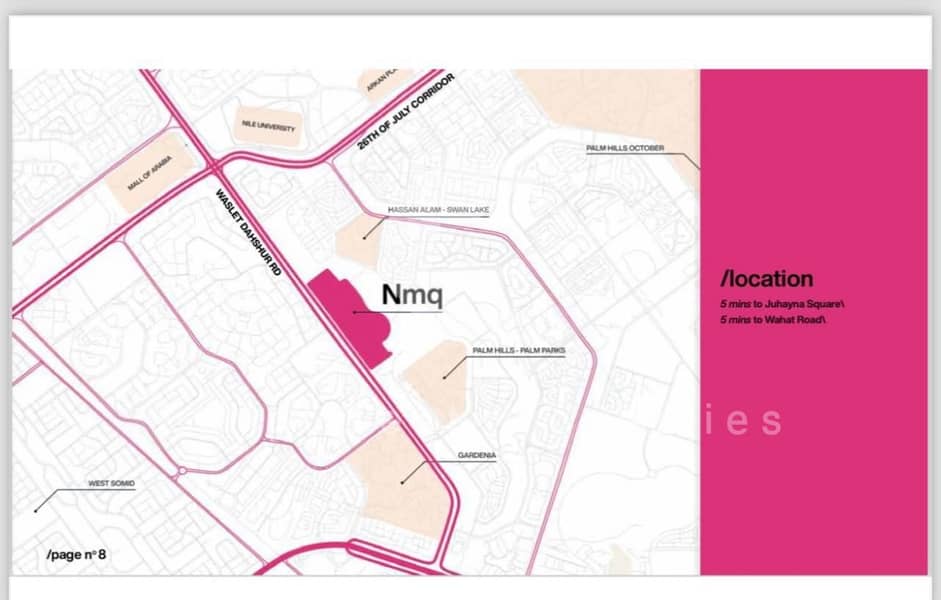Click the West Somid label
This screenshot has width=941, height=600.
(111, 483)
